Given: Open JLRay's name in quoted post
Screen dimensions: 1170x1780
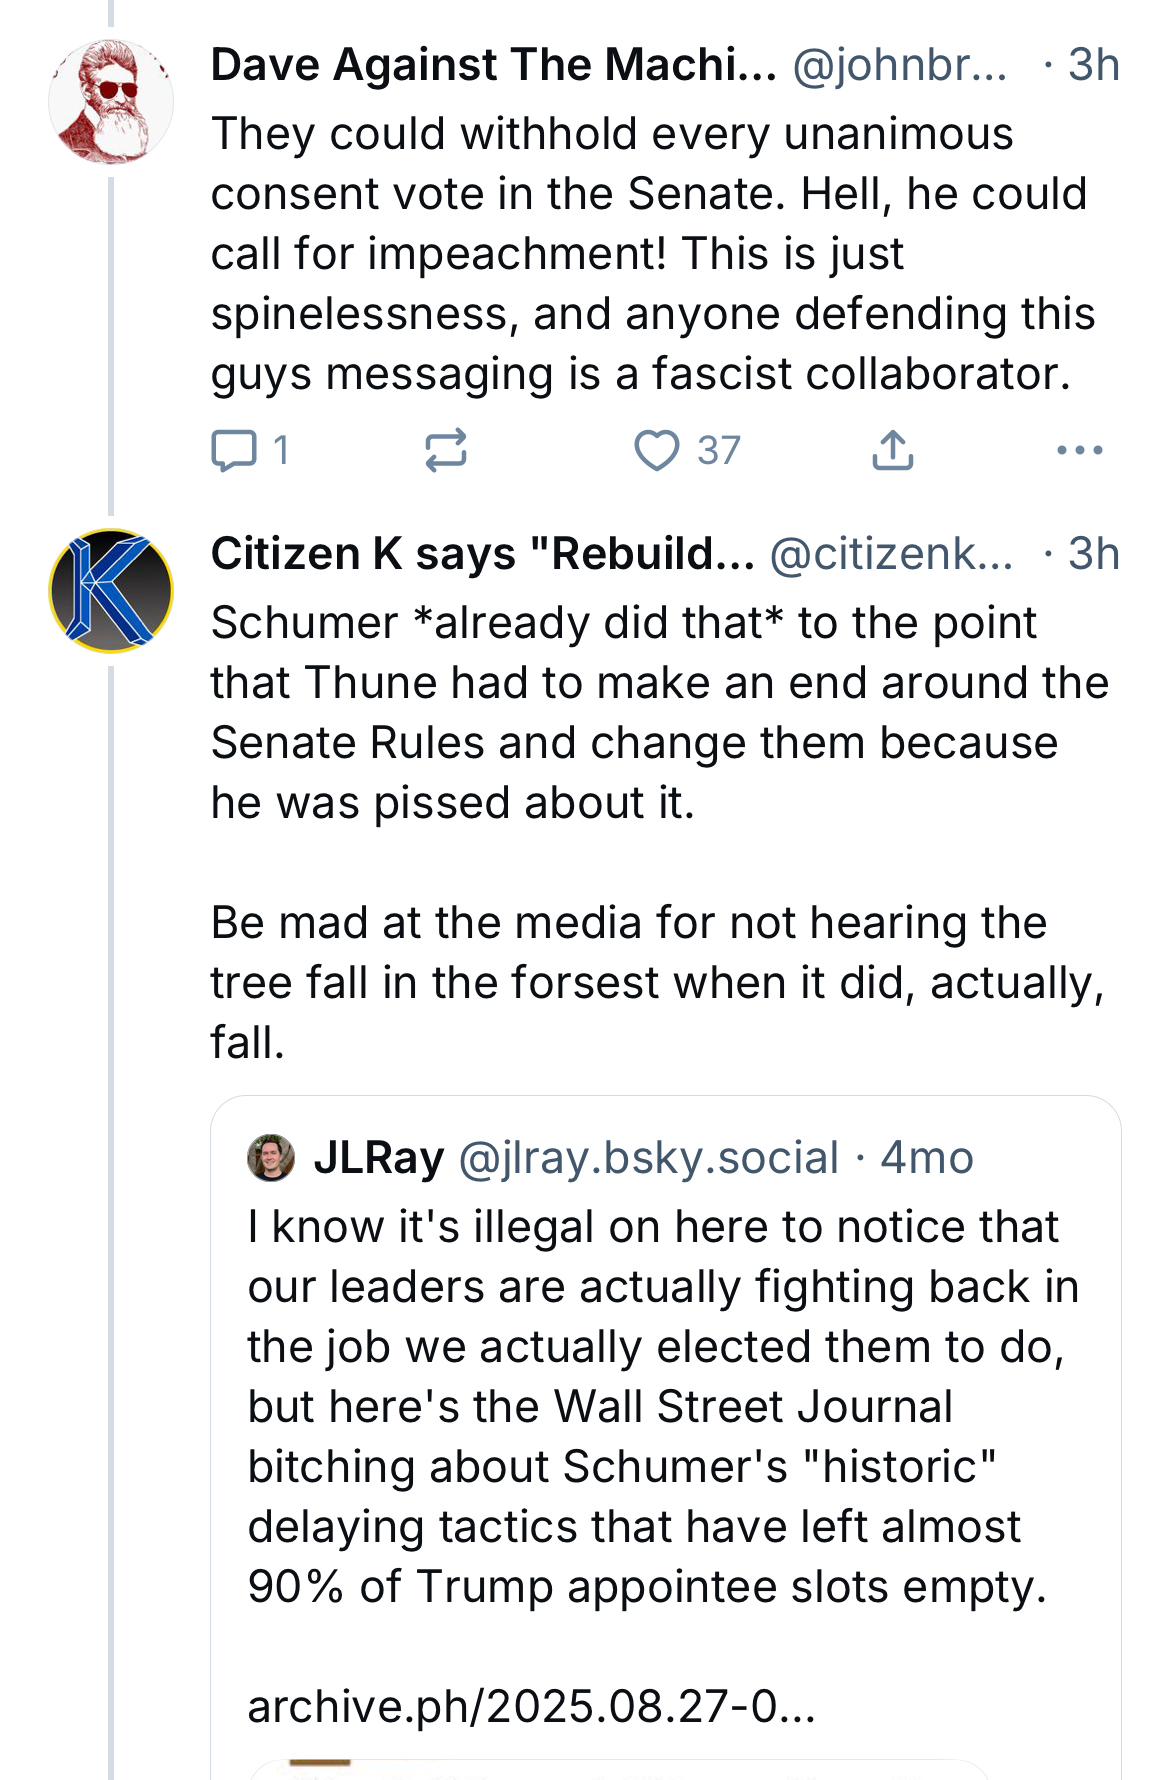Looking at the screenshot, I should point(379,1158).
